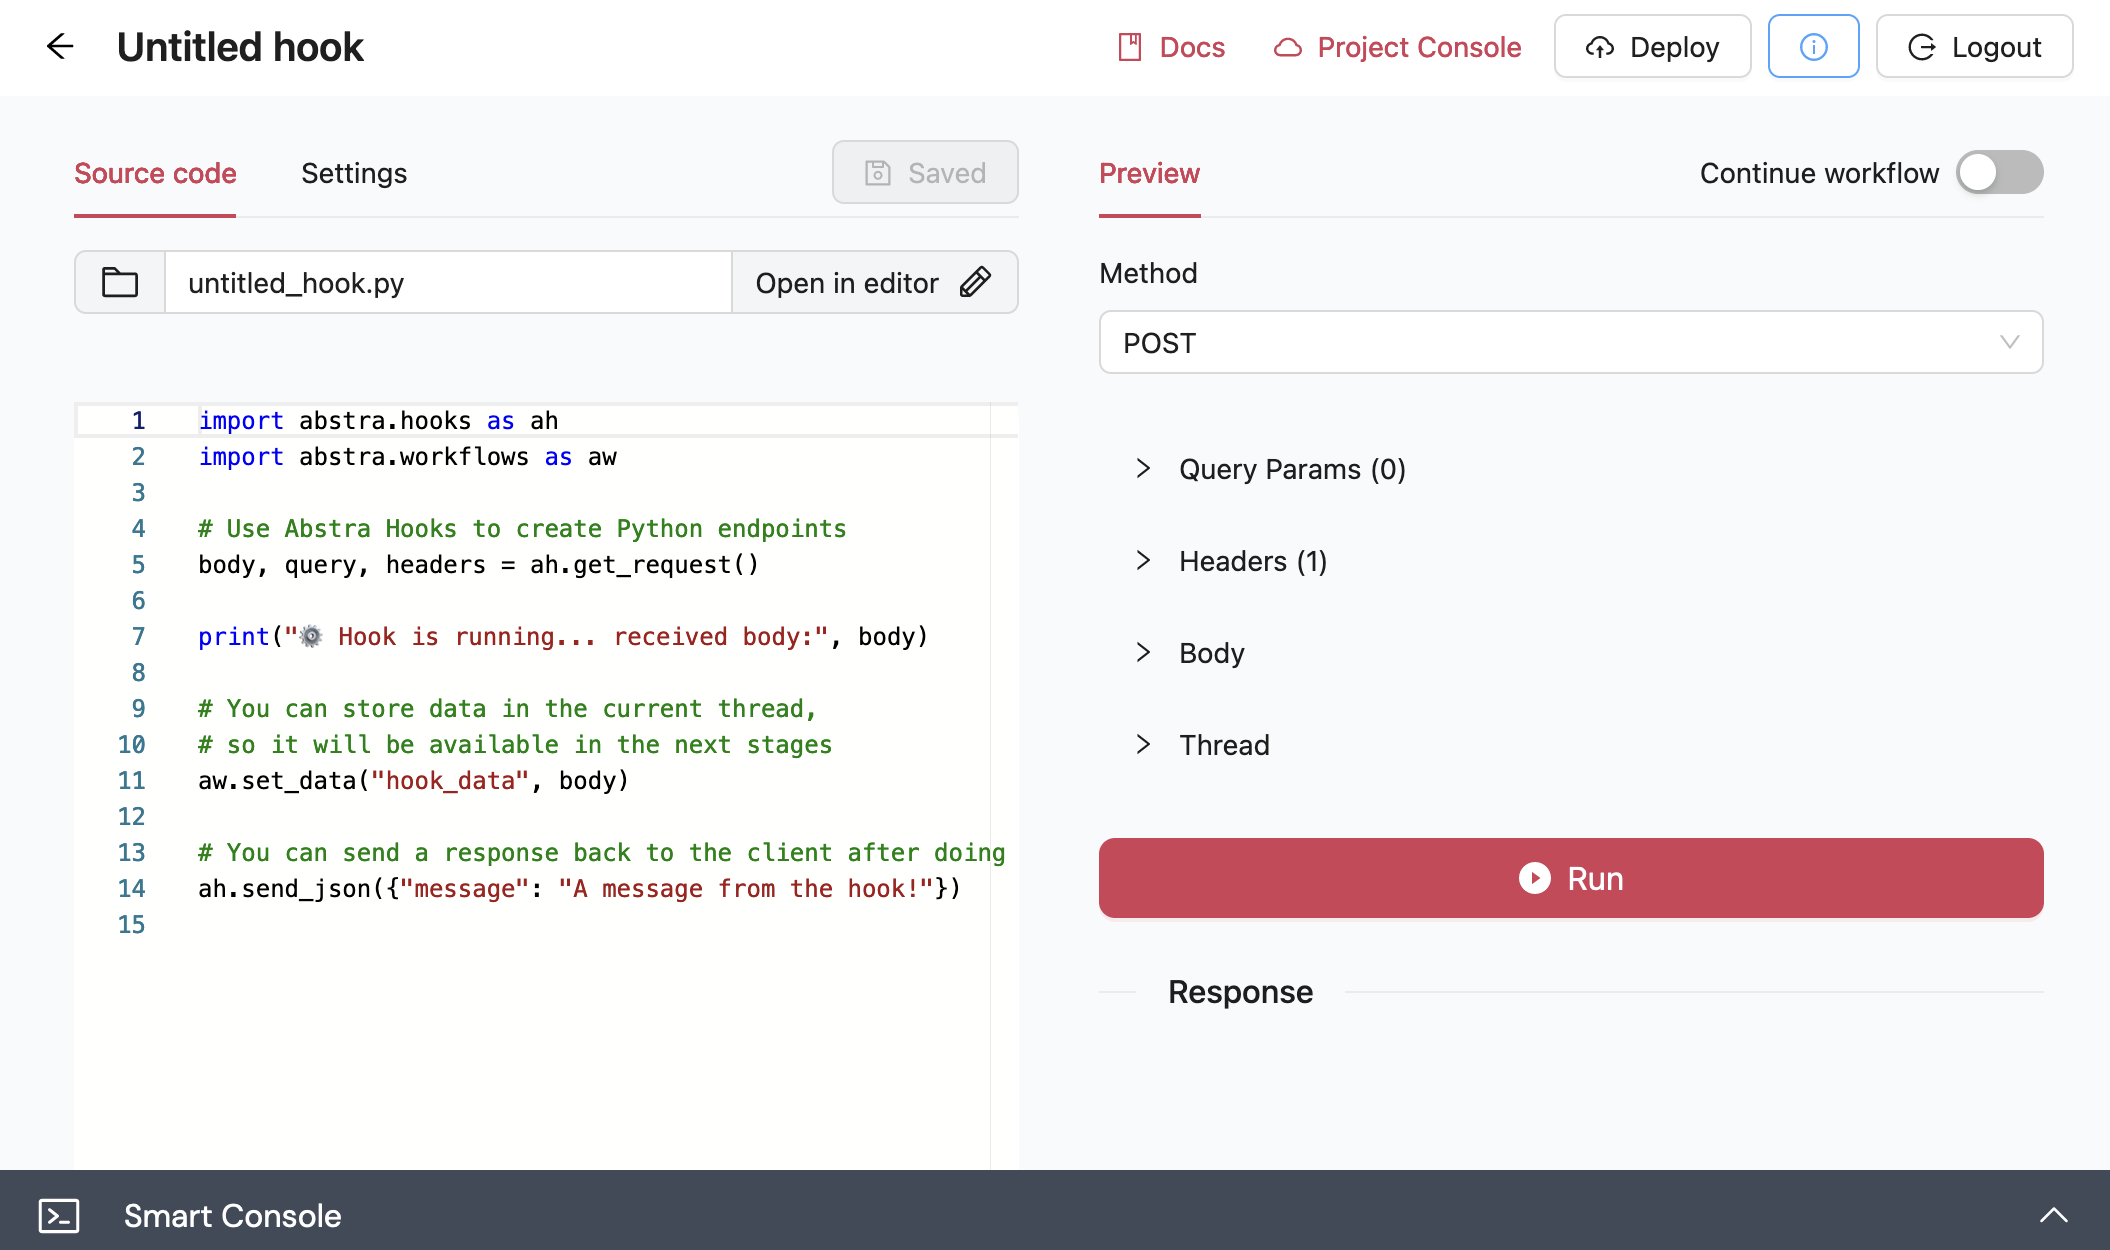Expand the Thread section

1202,745
